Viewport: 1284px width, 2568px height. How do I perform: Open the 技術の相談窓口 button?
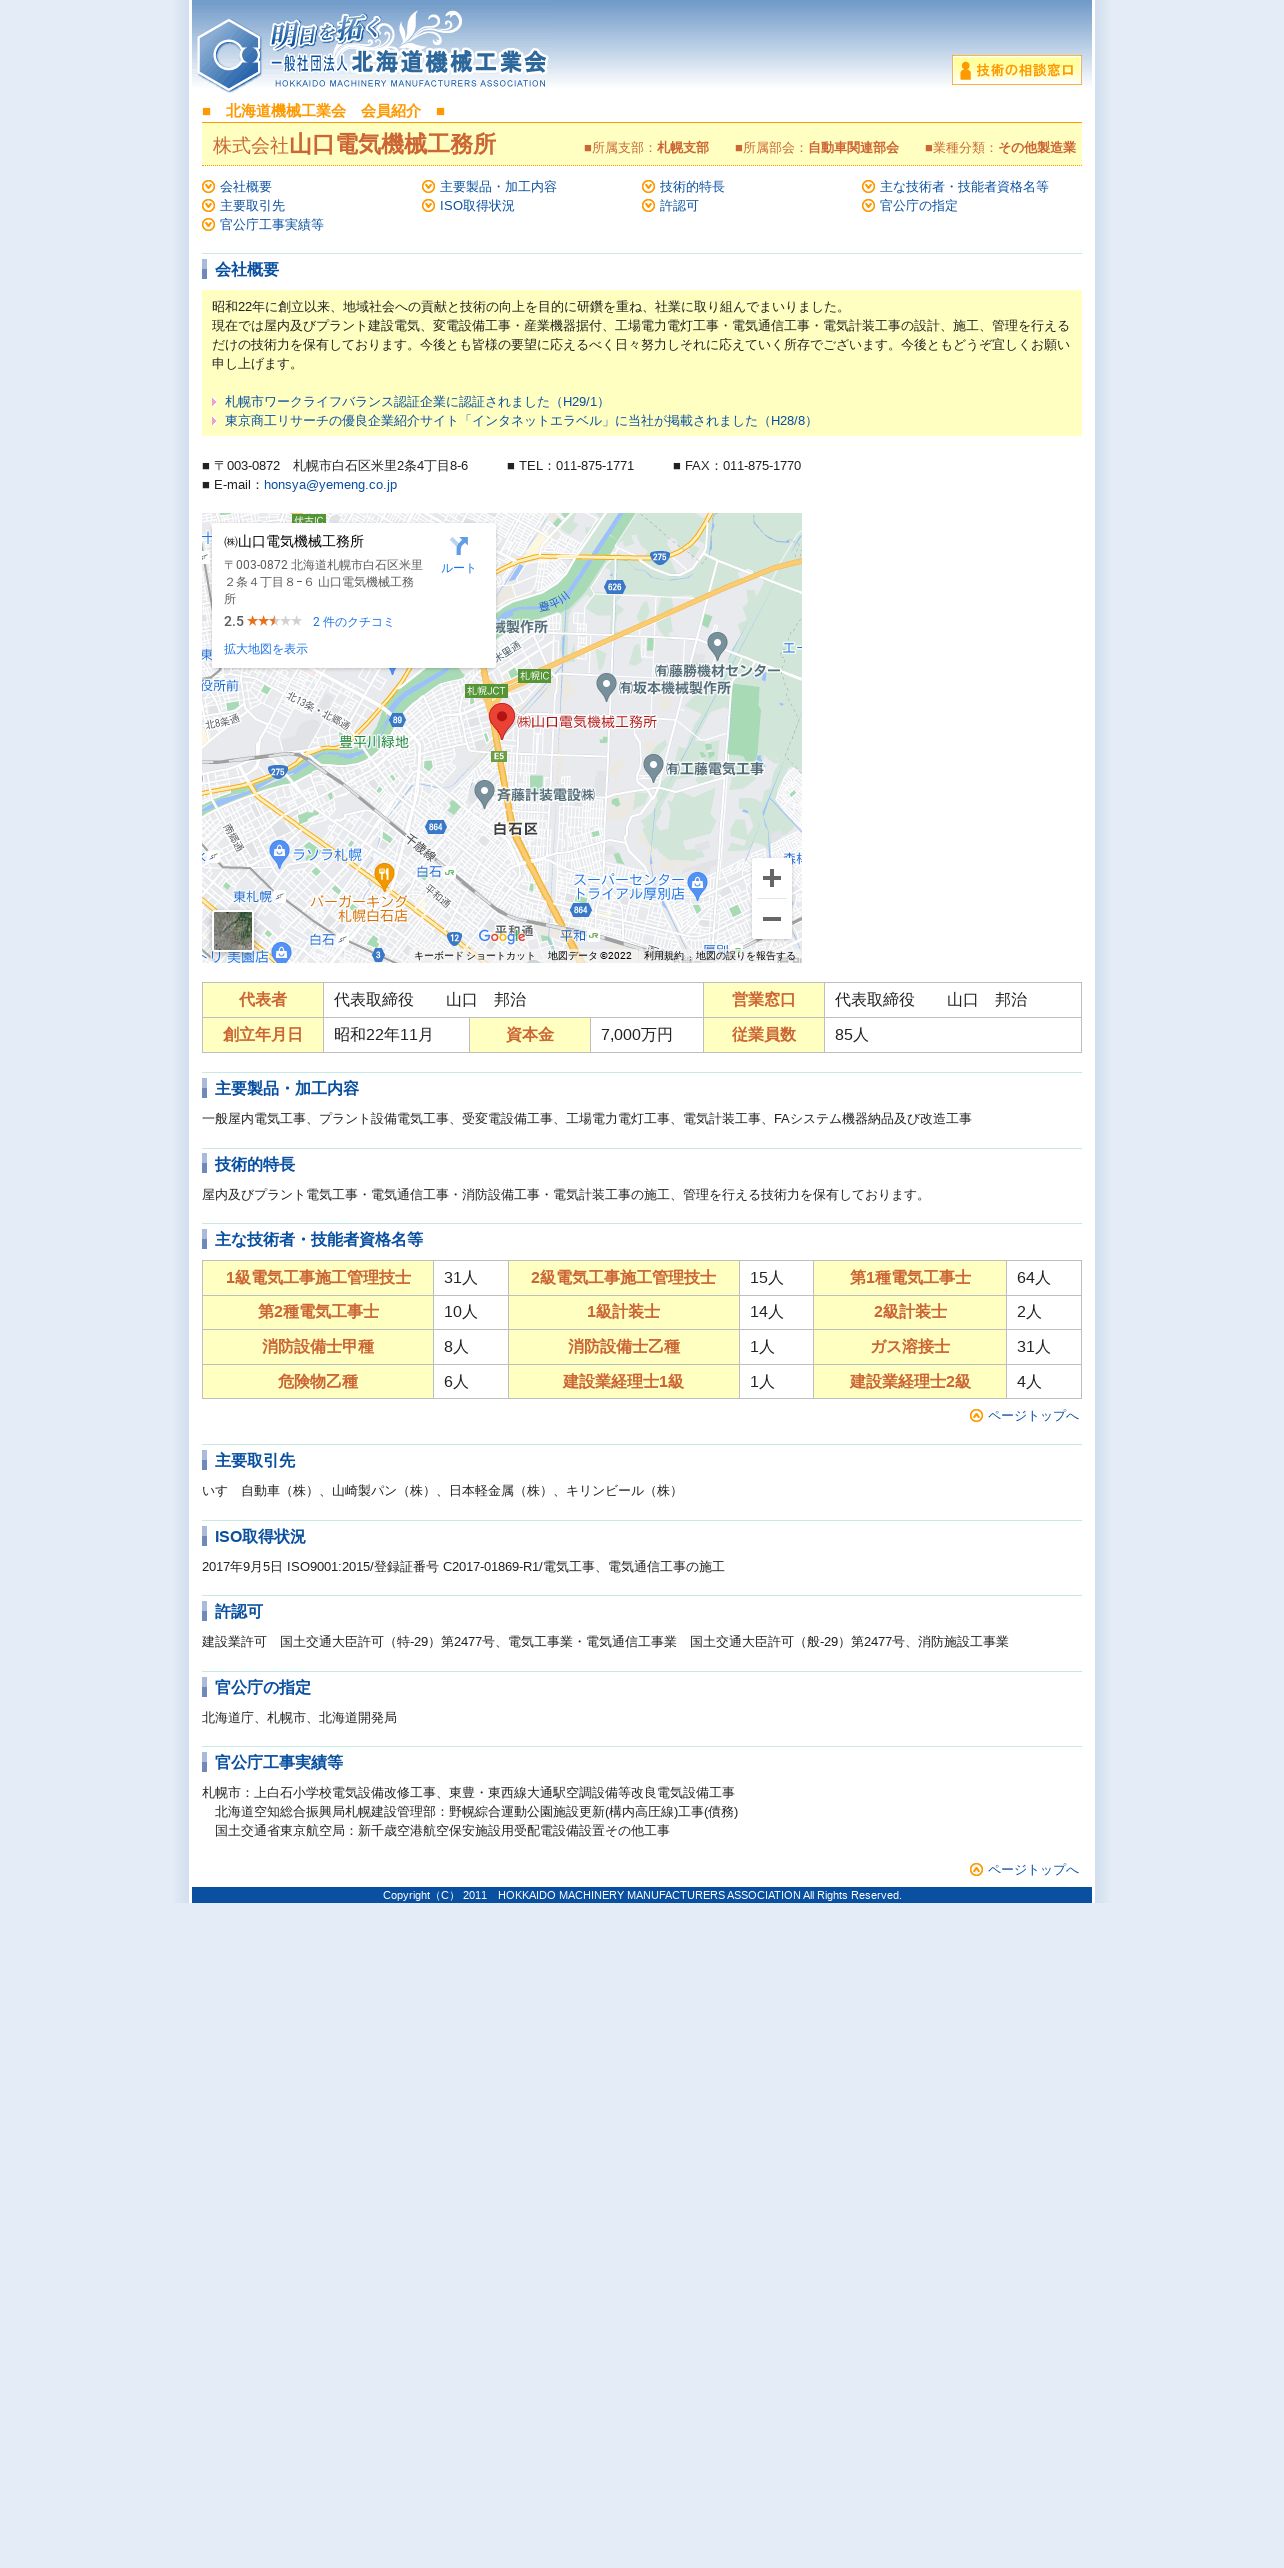pos(1016,70)
